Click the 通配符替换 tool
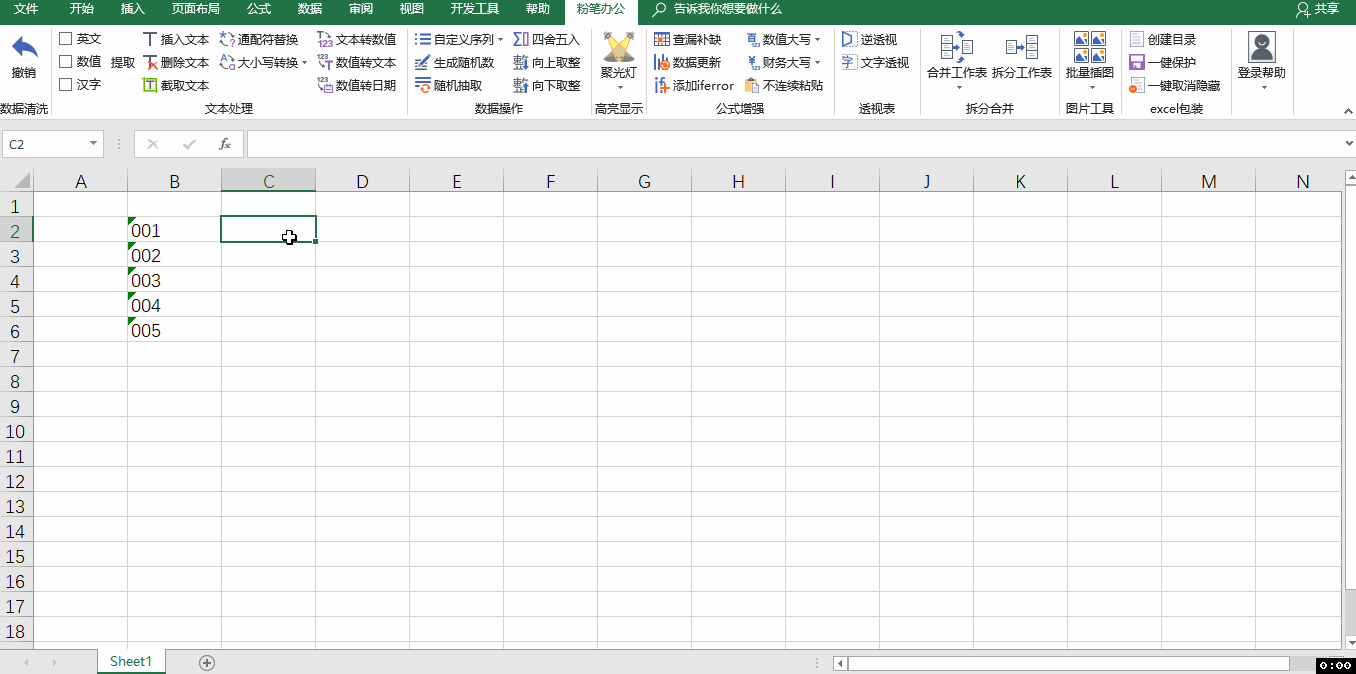Viewport: 1356px width, 674px height. 259,39
